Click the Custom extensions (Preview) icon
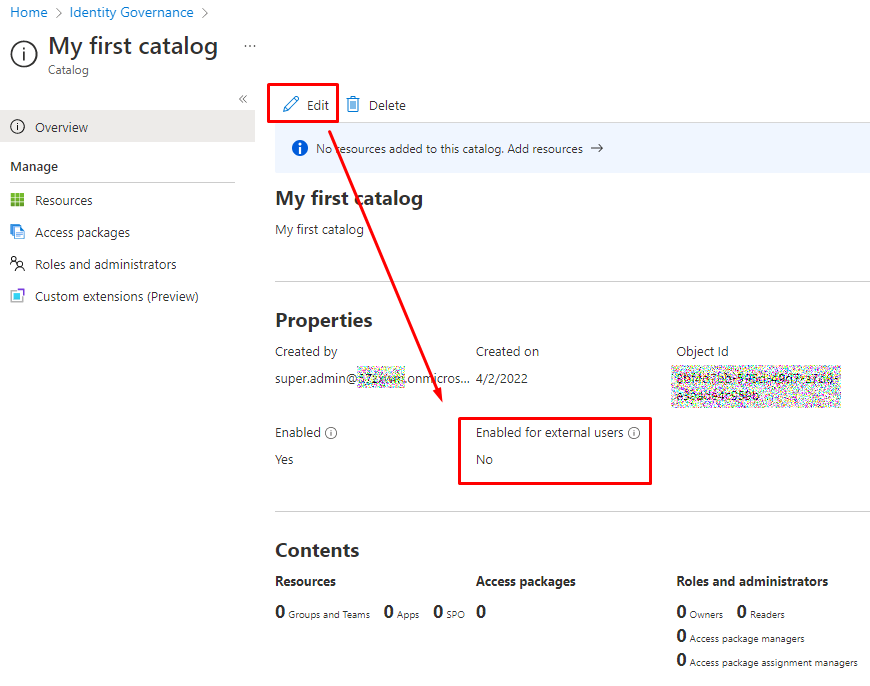This screenshot has width=870, height=686. (x=17, y=296)
